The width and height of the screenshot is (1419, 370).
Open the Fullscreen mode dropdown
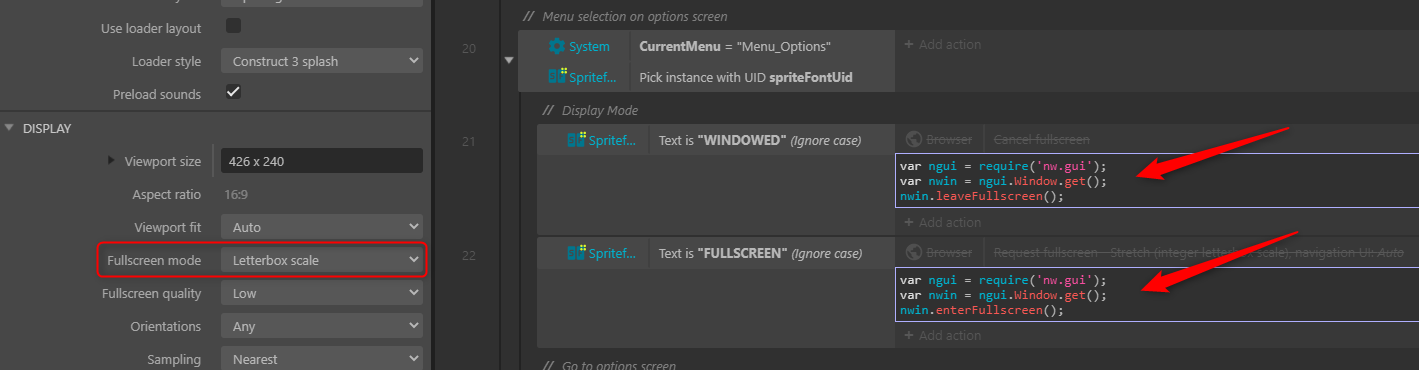pos(321,260)
